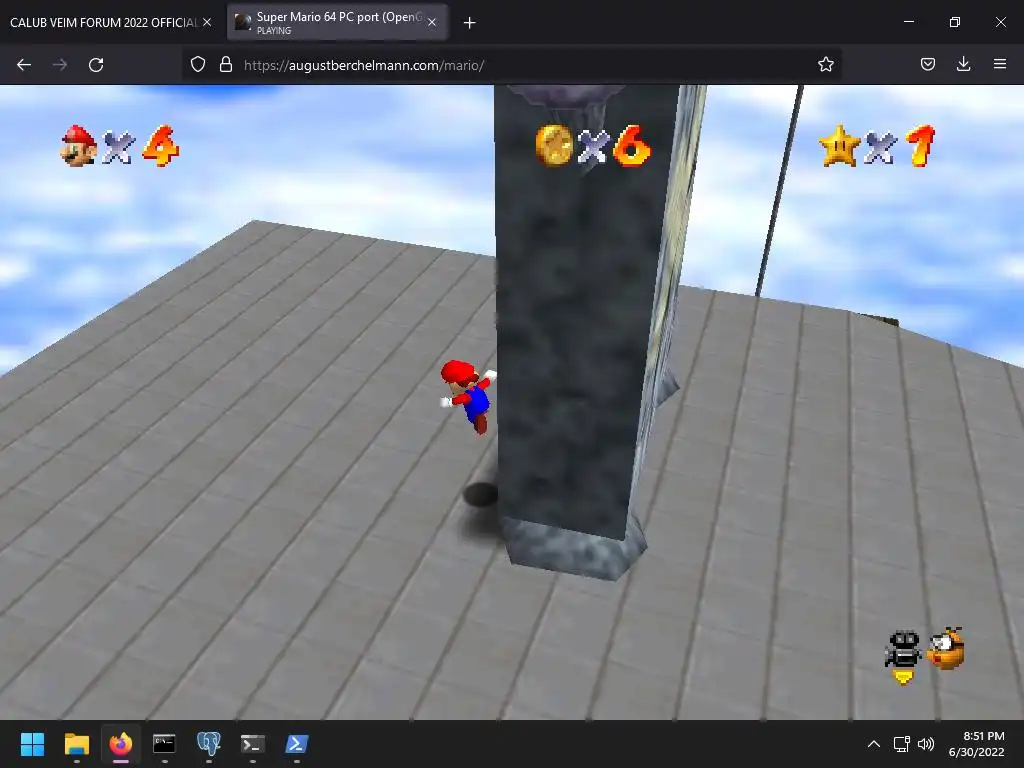
Task: Open the Command Prompt taskbar icon
Action: pos(164,744)
